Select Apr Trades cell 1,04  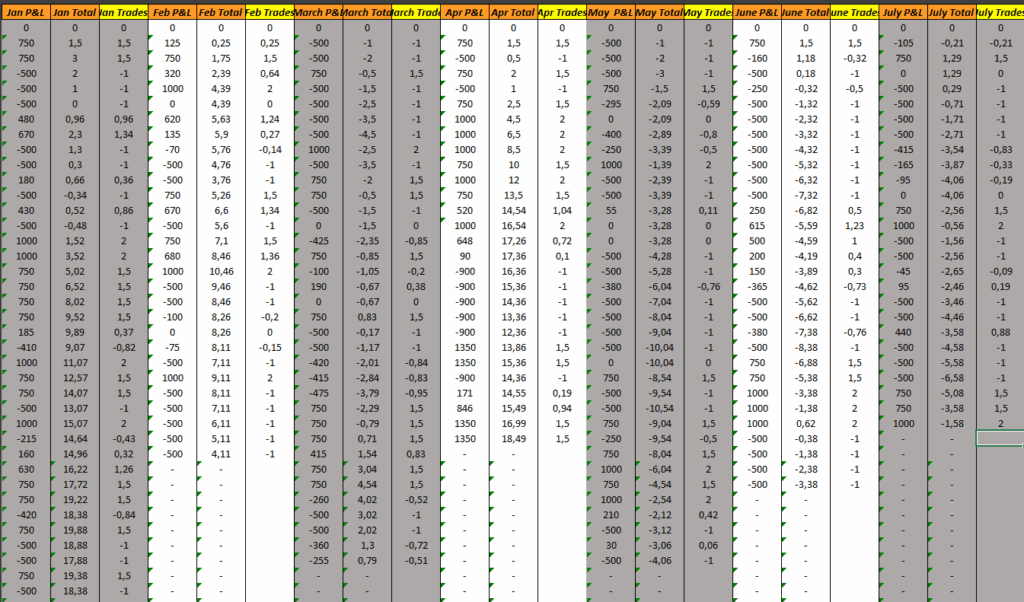[562, 210]
